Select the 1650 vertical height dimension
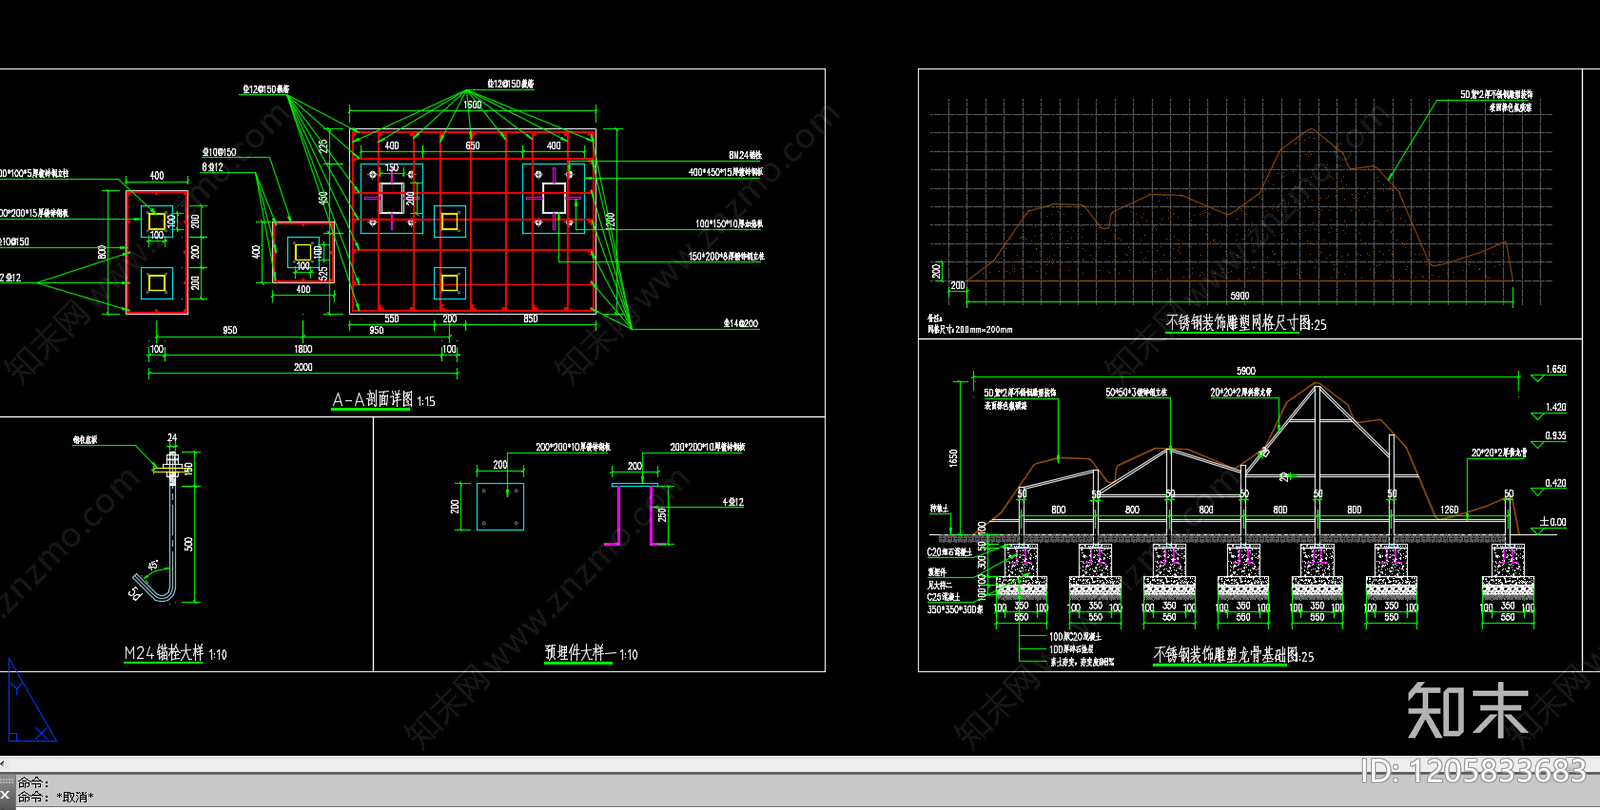 [x=953, y=458]
